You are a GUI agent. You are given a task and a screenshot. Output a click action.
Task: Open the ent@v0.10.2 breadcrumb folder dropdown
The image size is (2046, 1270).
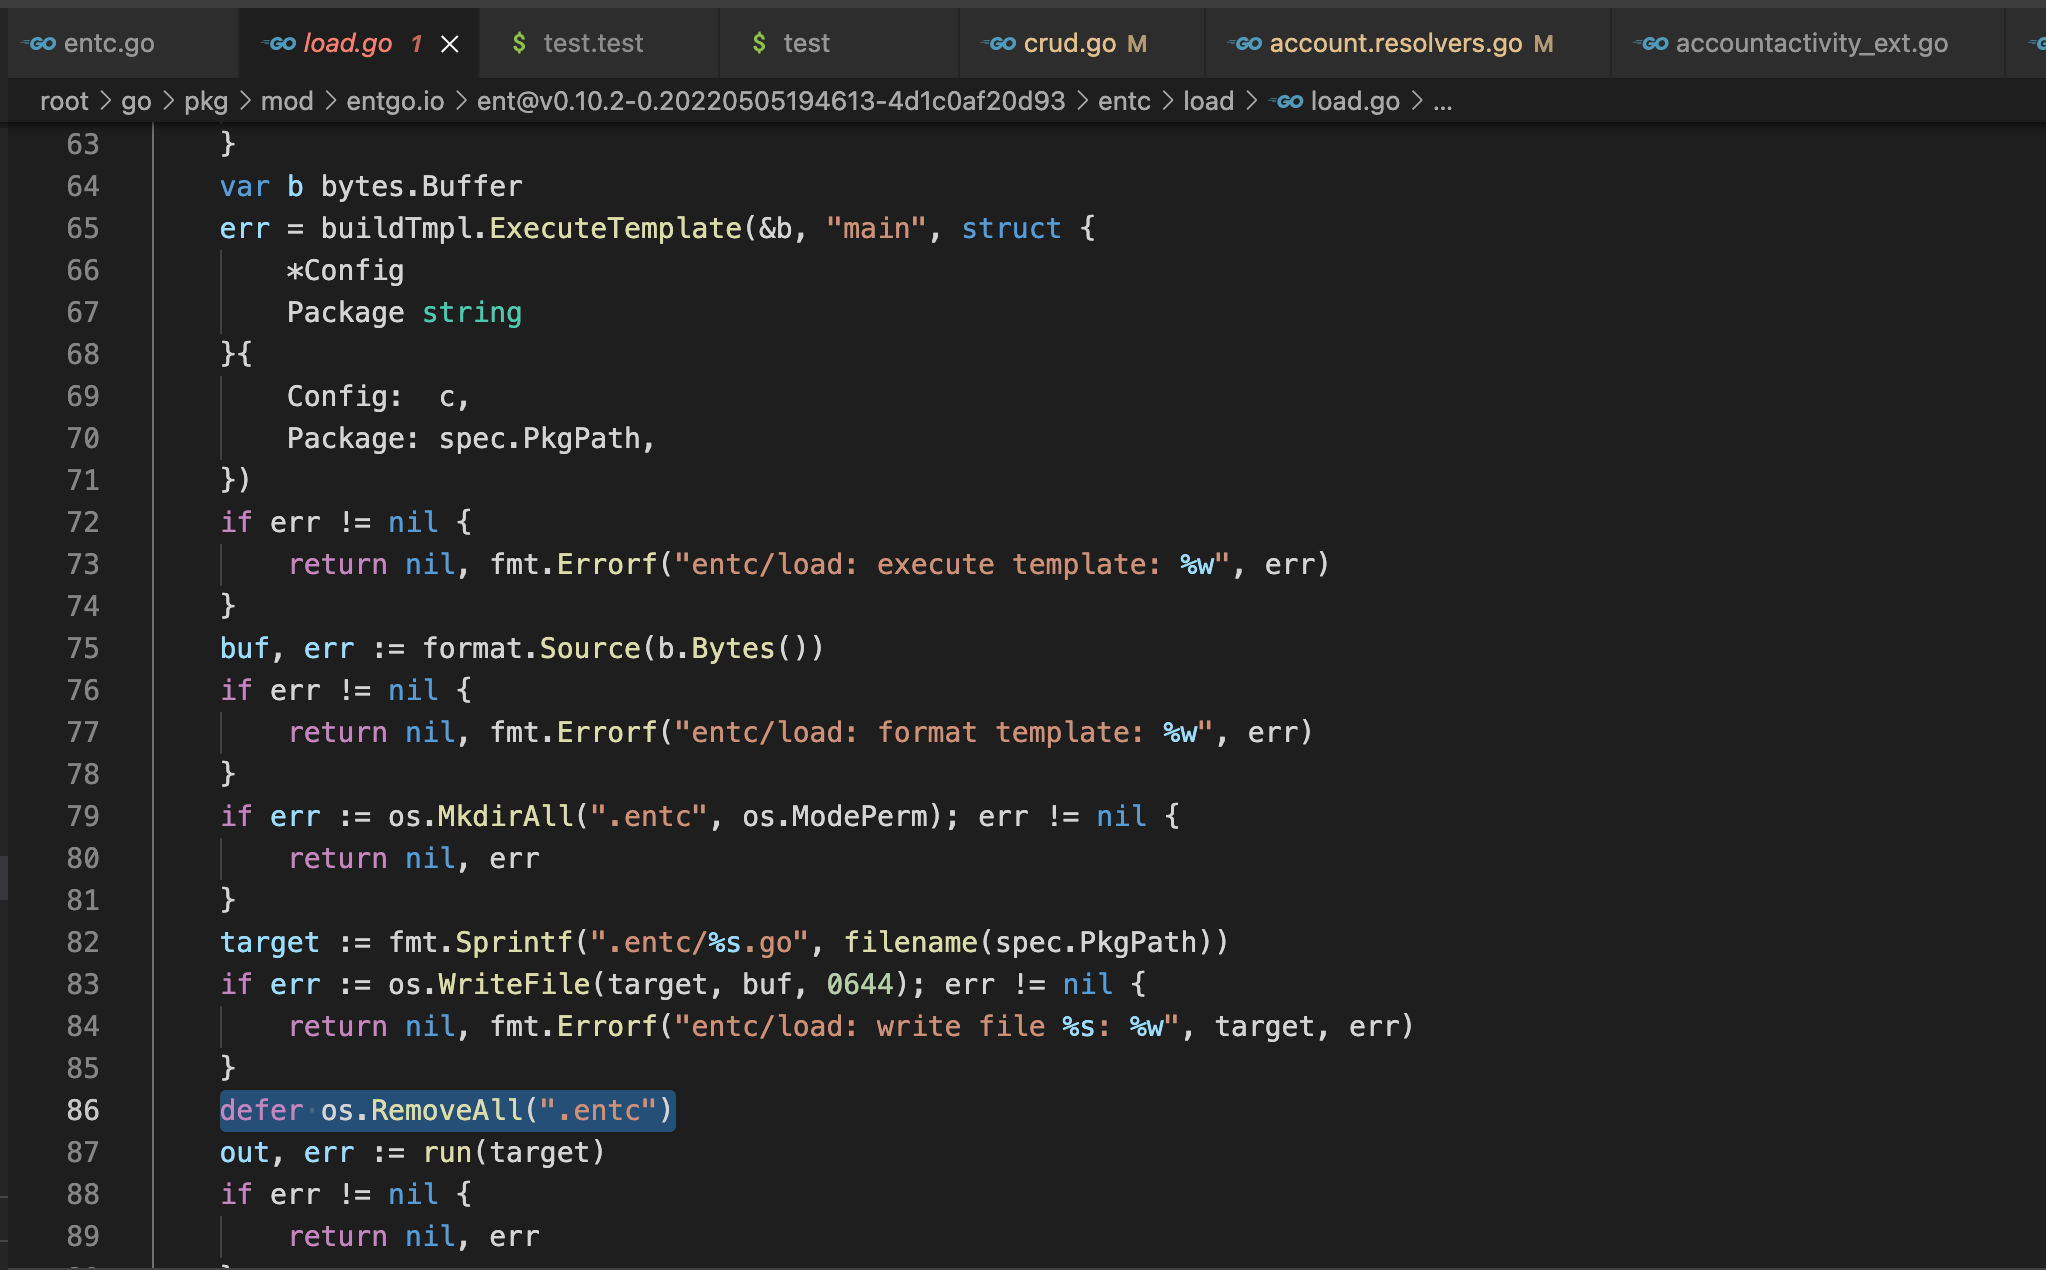[770, 101]
